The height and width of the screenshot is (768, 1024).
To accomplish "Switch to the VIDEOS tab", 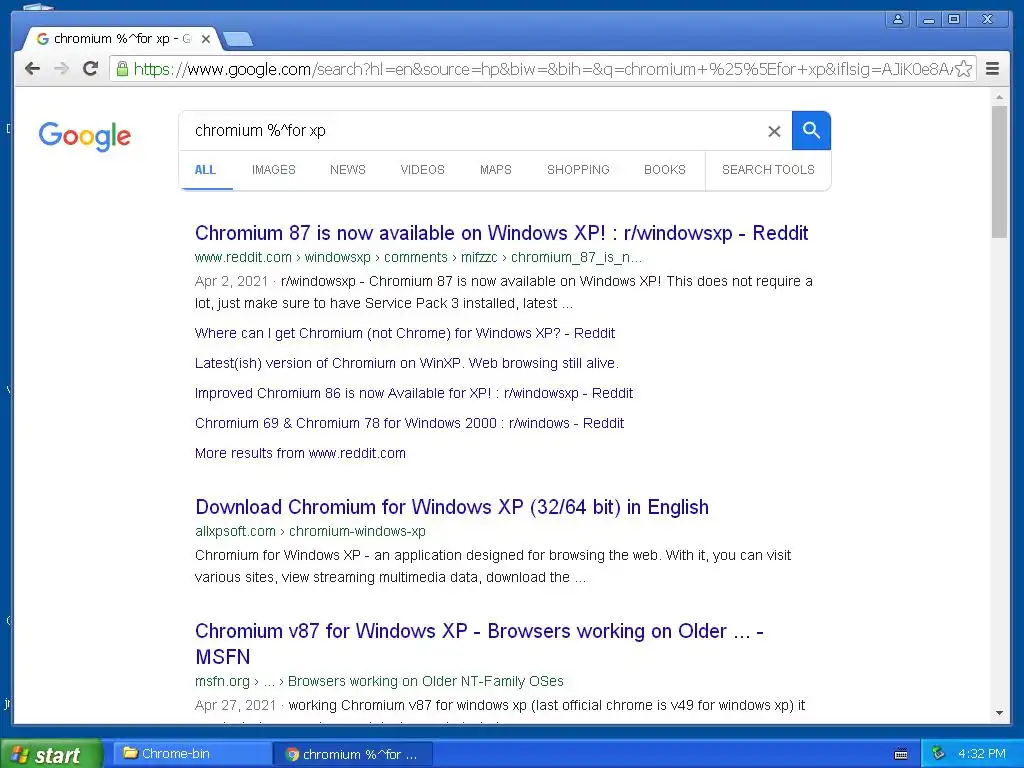I will (x=422, y=170).
